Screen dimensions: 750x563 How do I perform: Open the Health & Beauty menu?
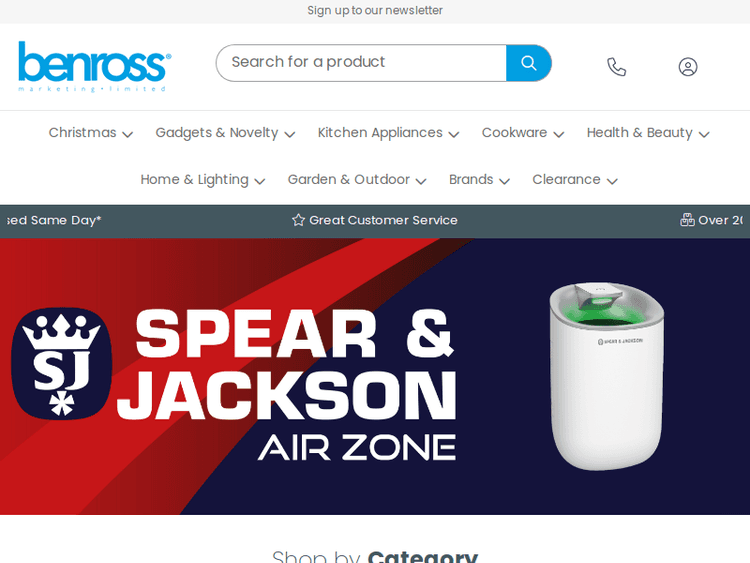[x=648, y=133]
